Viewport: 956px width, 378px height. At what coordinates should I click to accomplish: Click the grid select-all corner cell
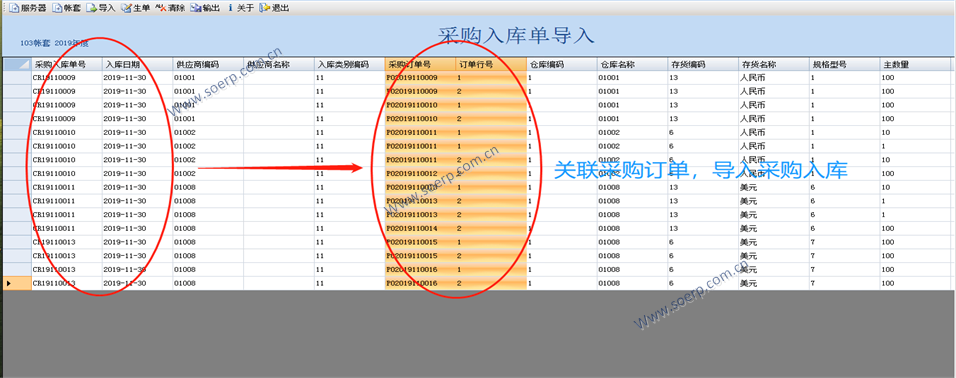tap(17, 64)
